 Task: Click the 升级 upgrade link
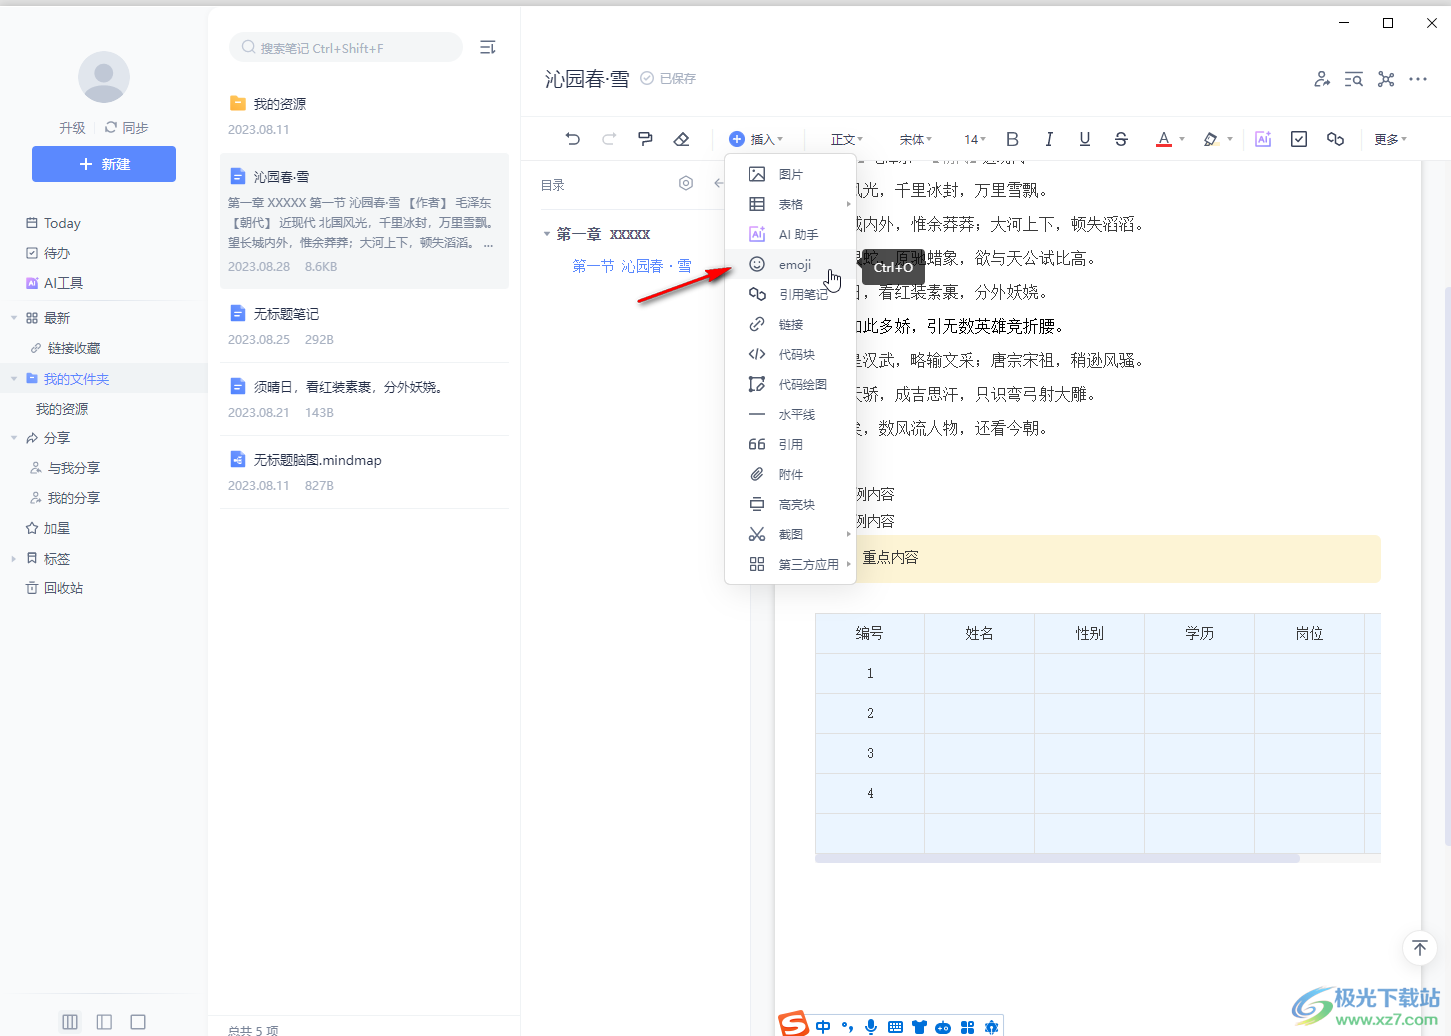[72, 128]
